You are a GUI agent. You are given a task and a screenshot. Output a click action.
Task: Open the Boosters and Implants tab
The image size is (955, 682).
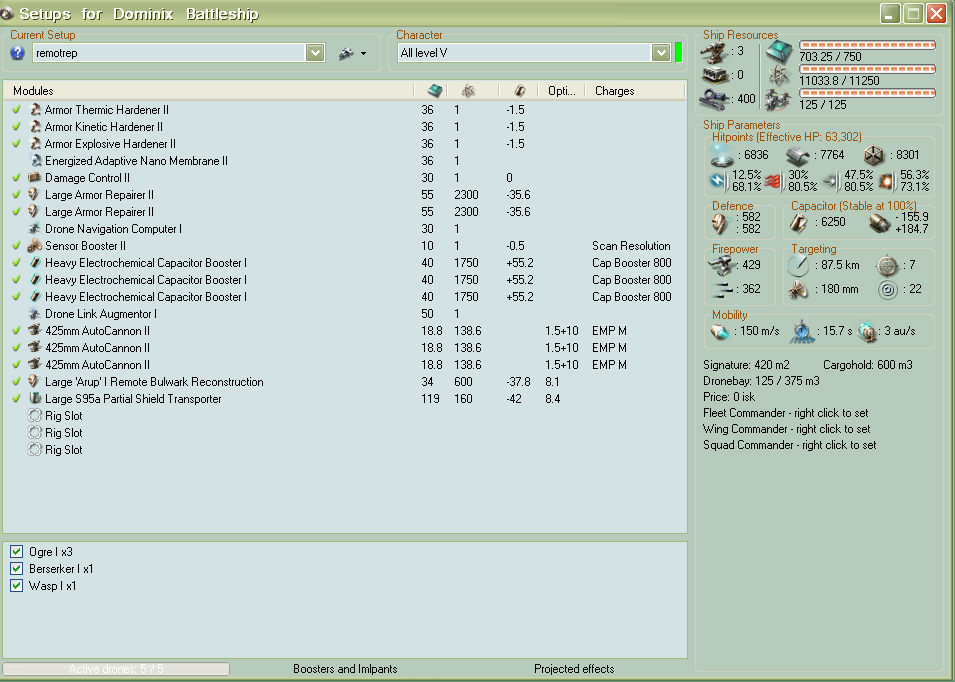345,669
